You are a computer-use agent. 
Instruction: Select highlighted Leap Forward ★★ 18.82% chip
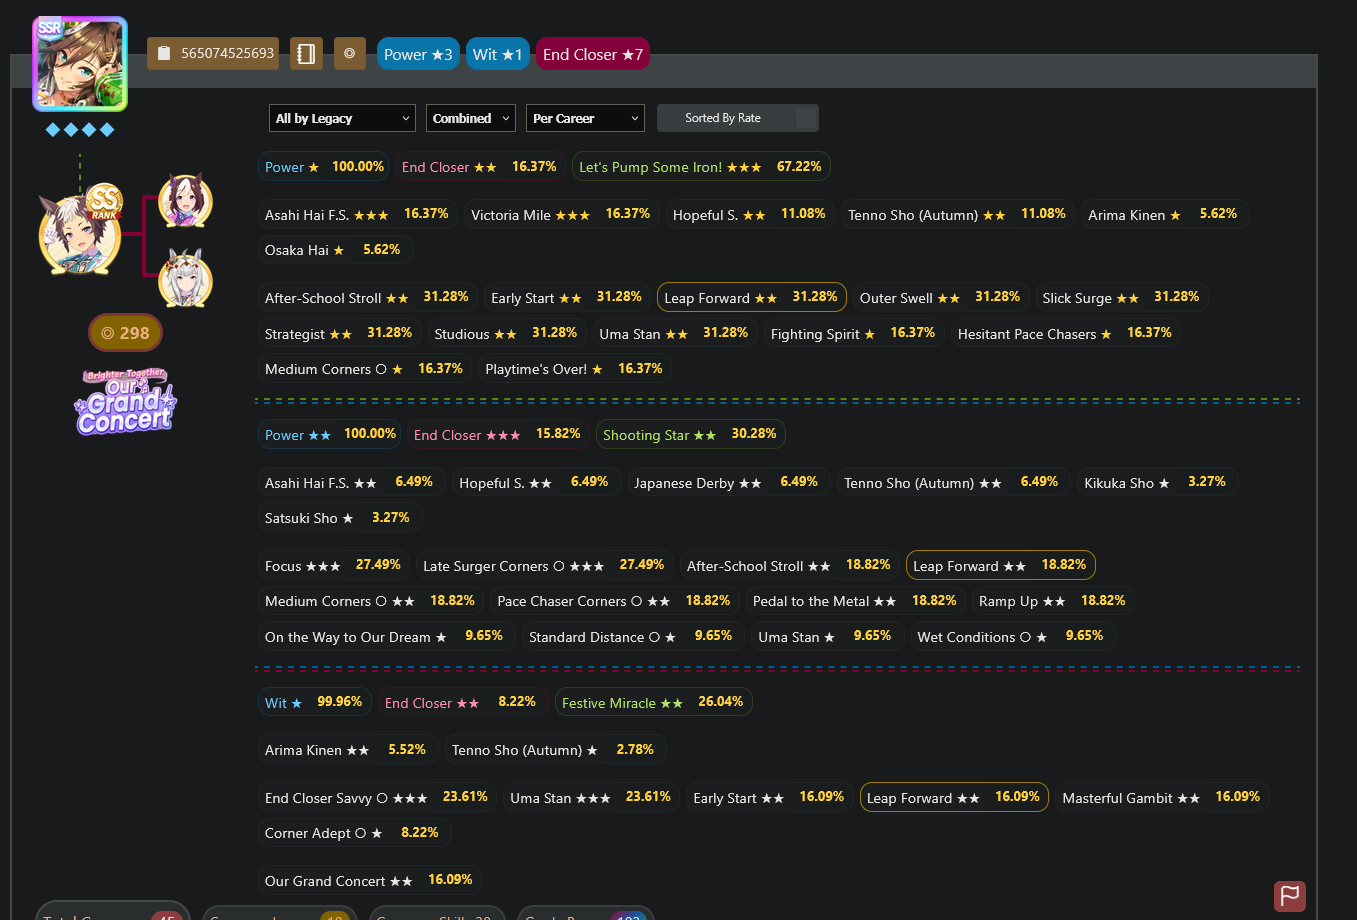(x=1000, y=565)
